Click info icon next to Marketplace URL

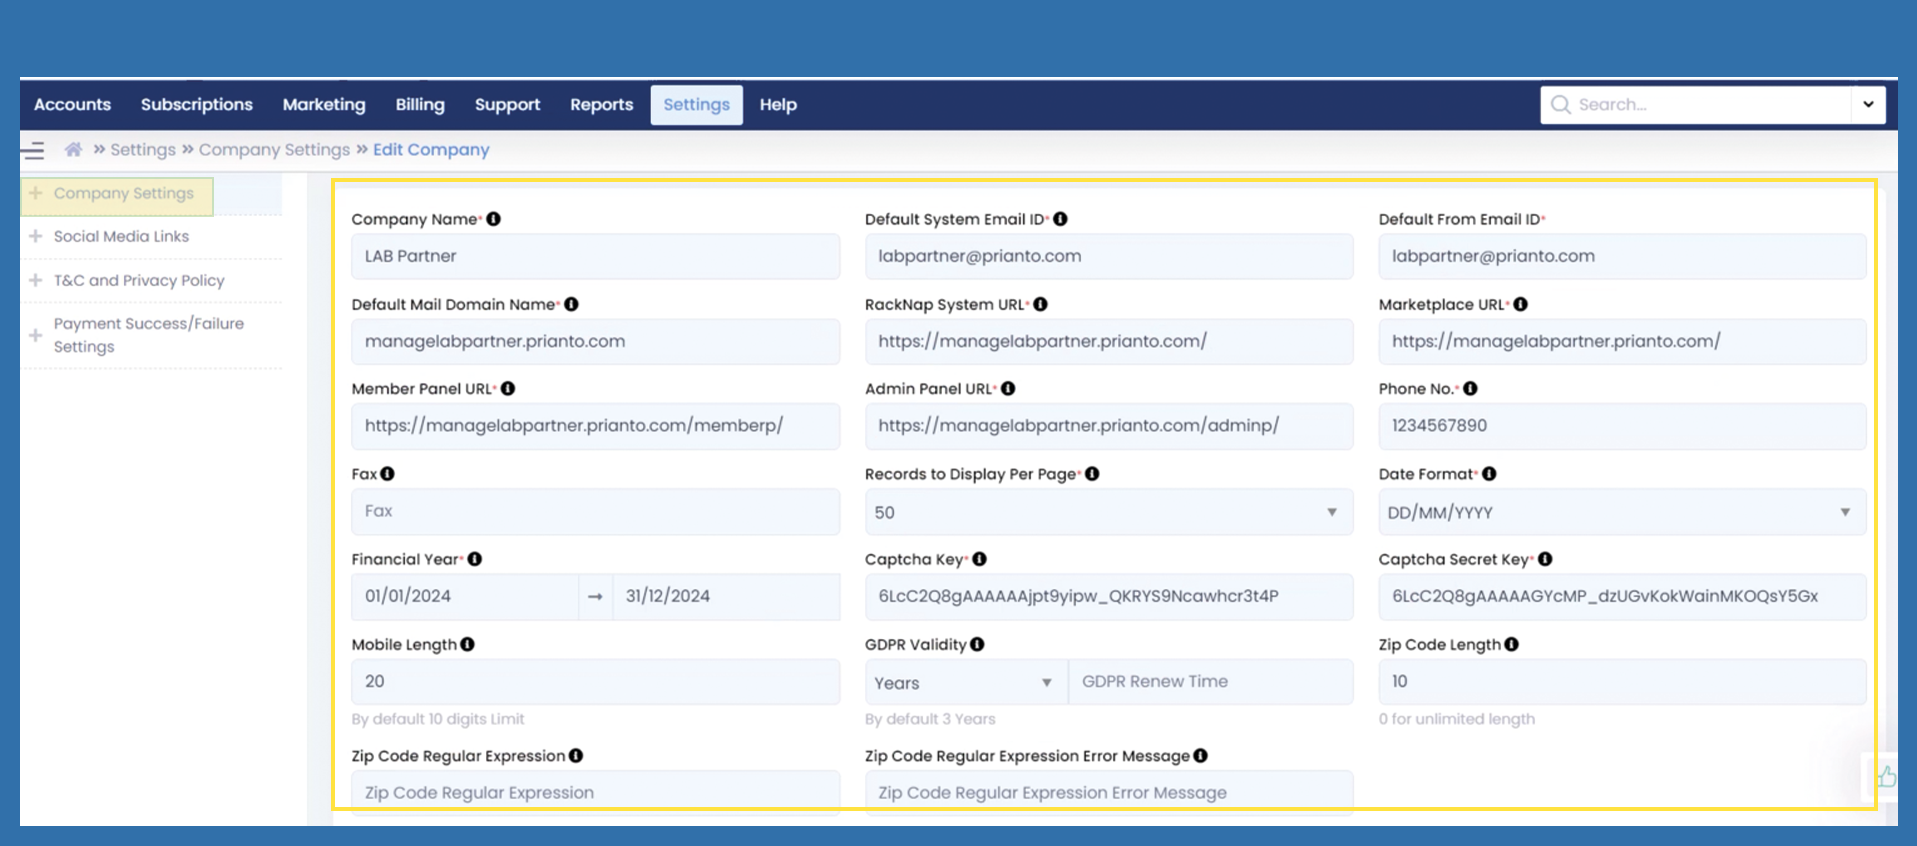point(1521,304)
